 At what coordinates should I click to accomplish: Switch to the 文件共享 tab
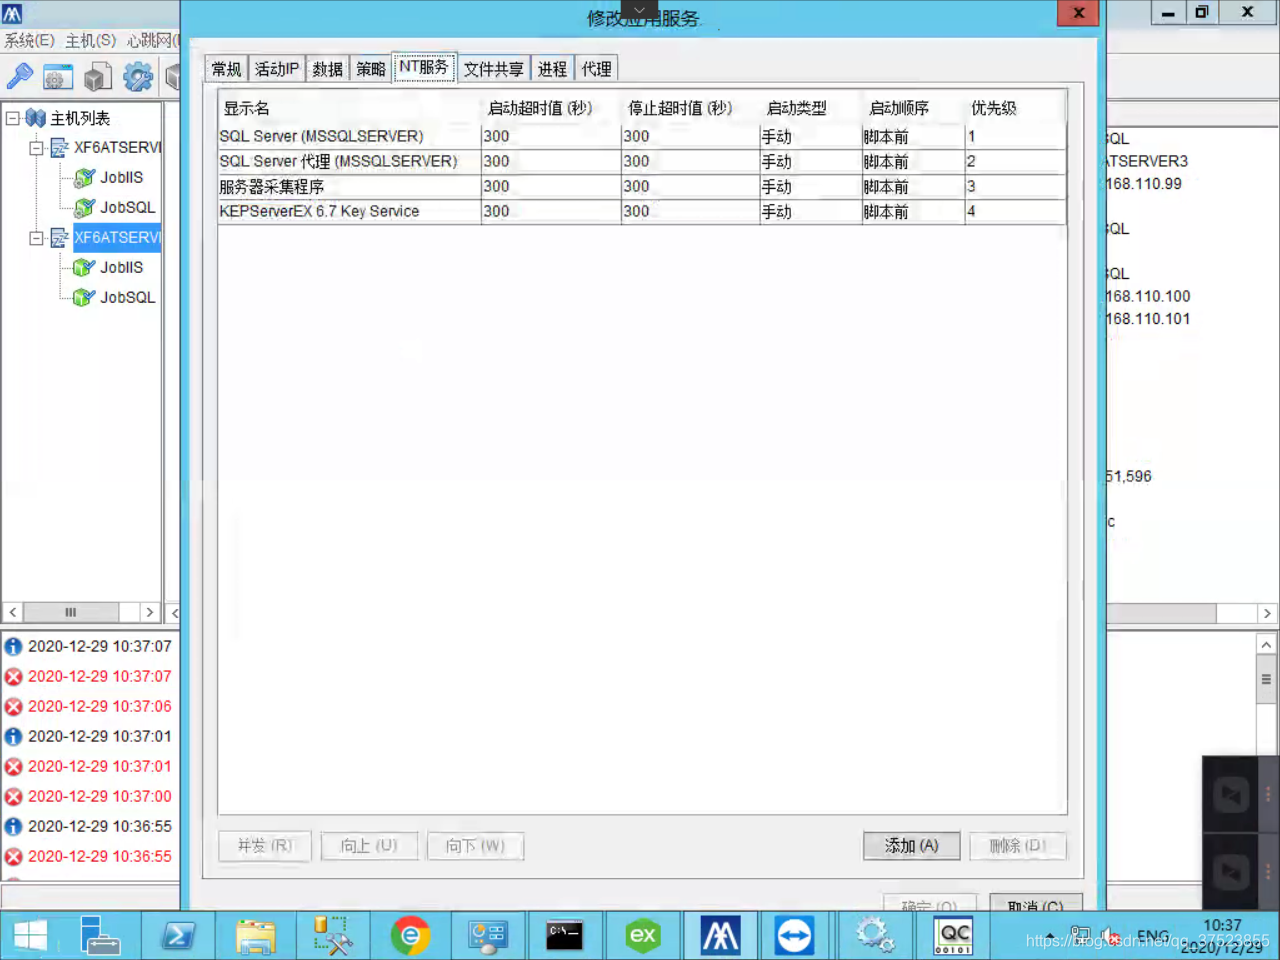click(x=493, y=69)
